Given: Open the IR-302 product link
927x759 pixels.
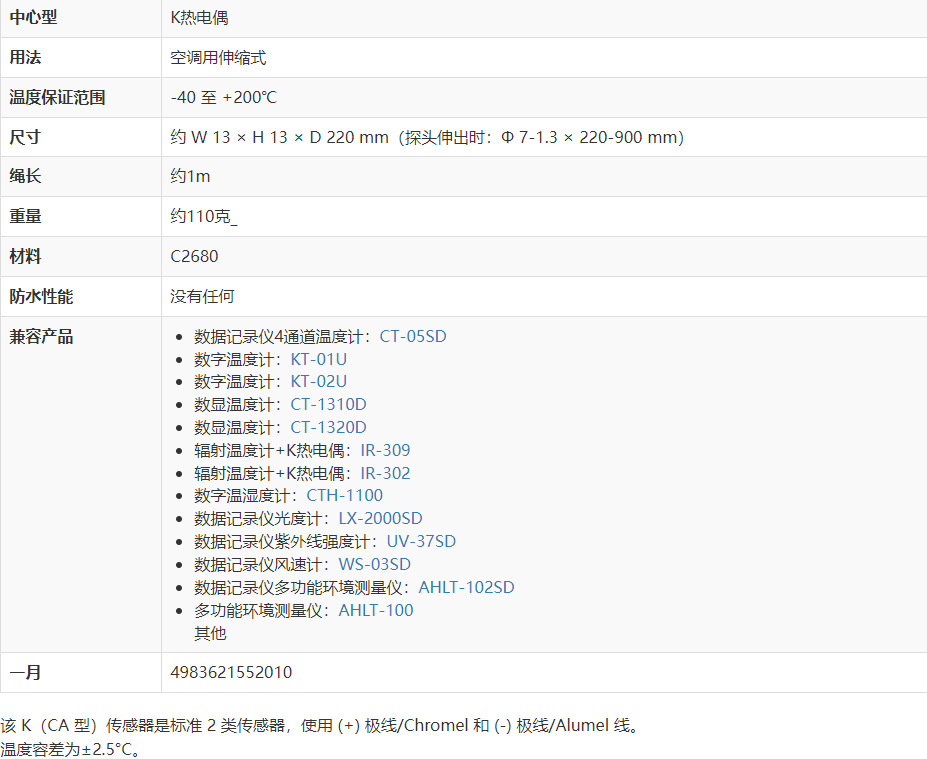Looking at the screenshot, I should [x=385, y=473].
